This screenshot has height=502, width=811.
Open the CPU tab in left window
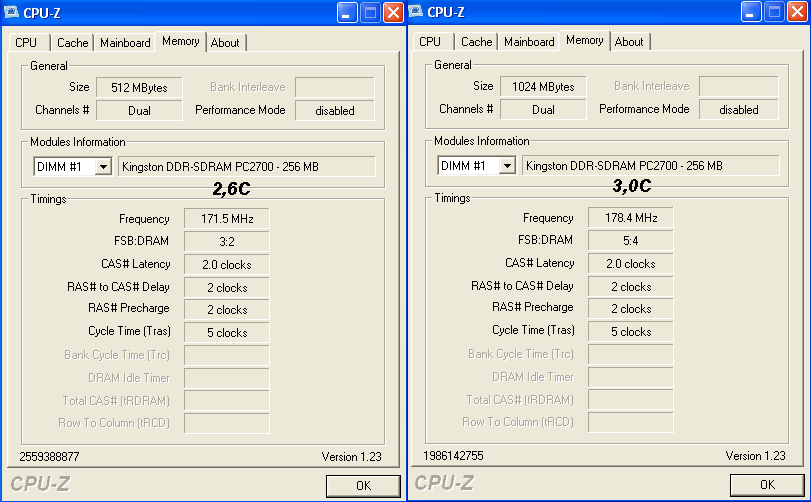(26, 43)
